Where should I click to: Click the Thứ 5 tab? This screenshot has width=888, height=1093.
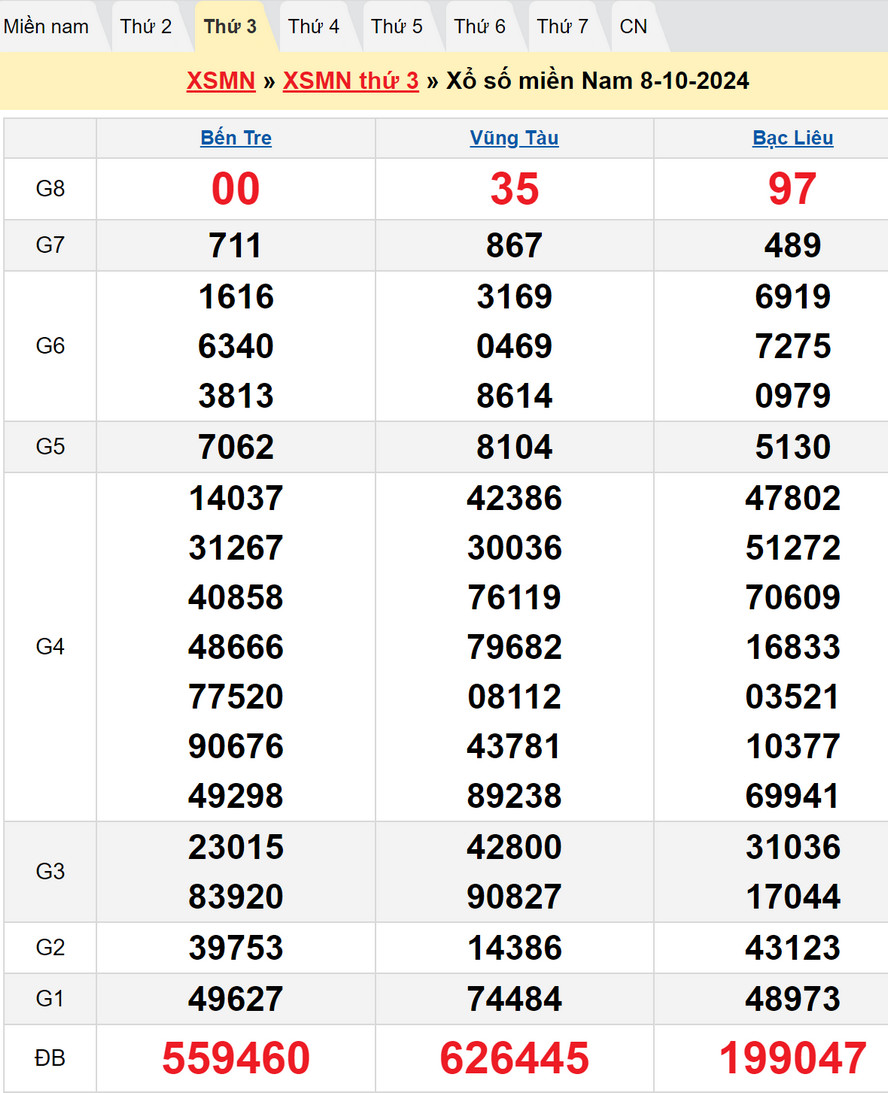[x=397, y=27]
